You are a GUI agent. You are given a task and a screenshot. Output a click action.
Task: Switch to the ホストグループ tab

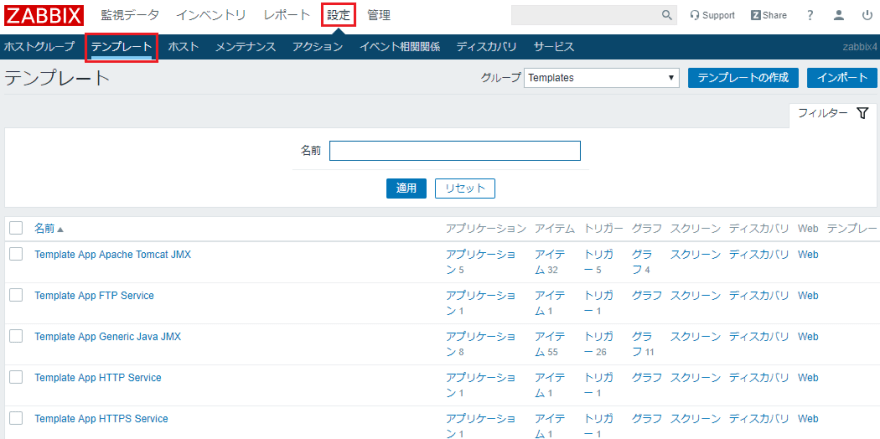tap(39, 47)
